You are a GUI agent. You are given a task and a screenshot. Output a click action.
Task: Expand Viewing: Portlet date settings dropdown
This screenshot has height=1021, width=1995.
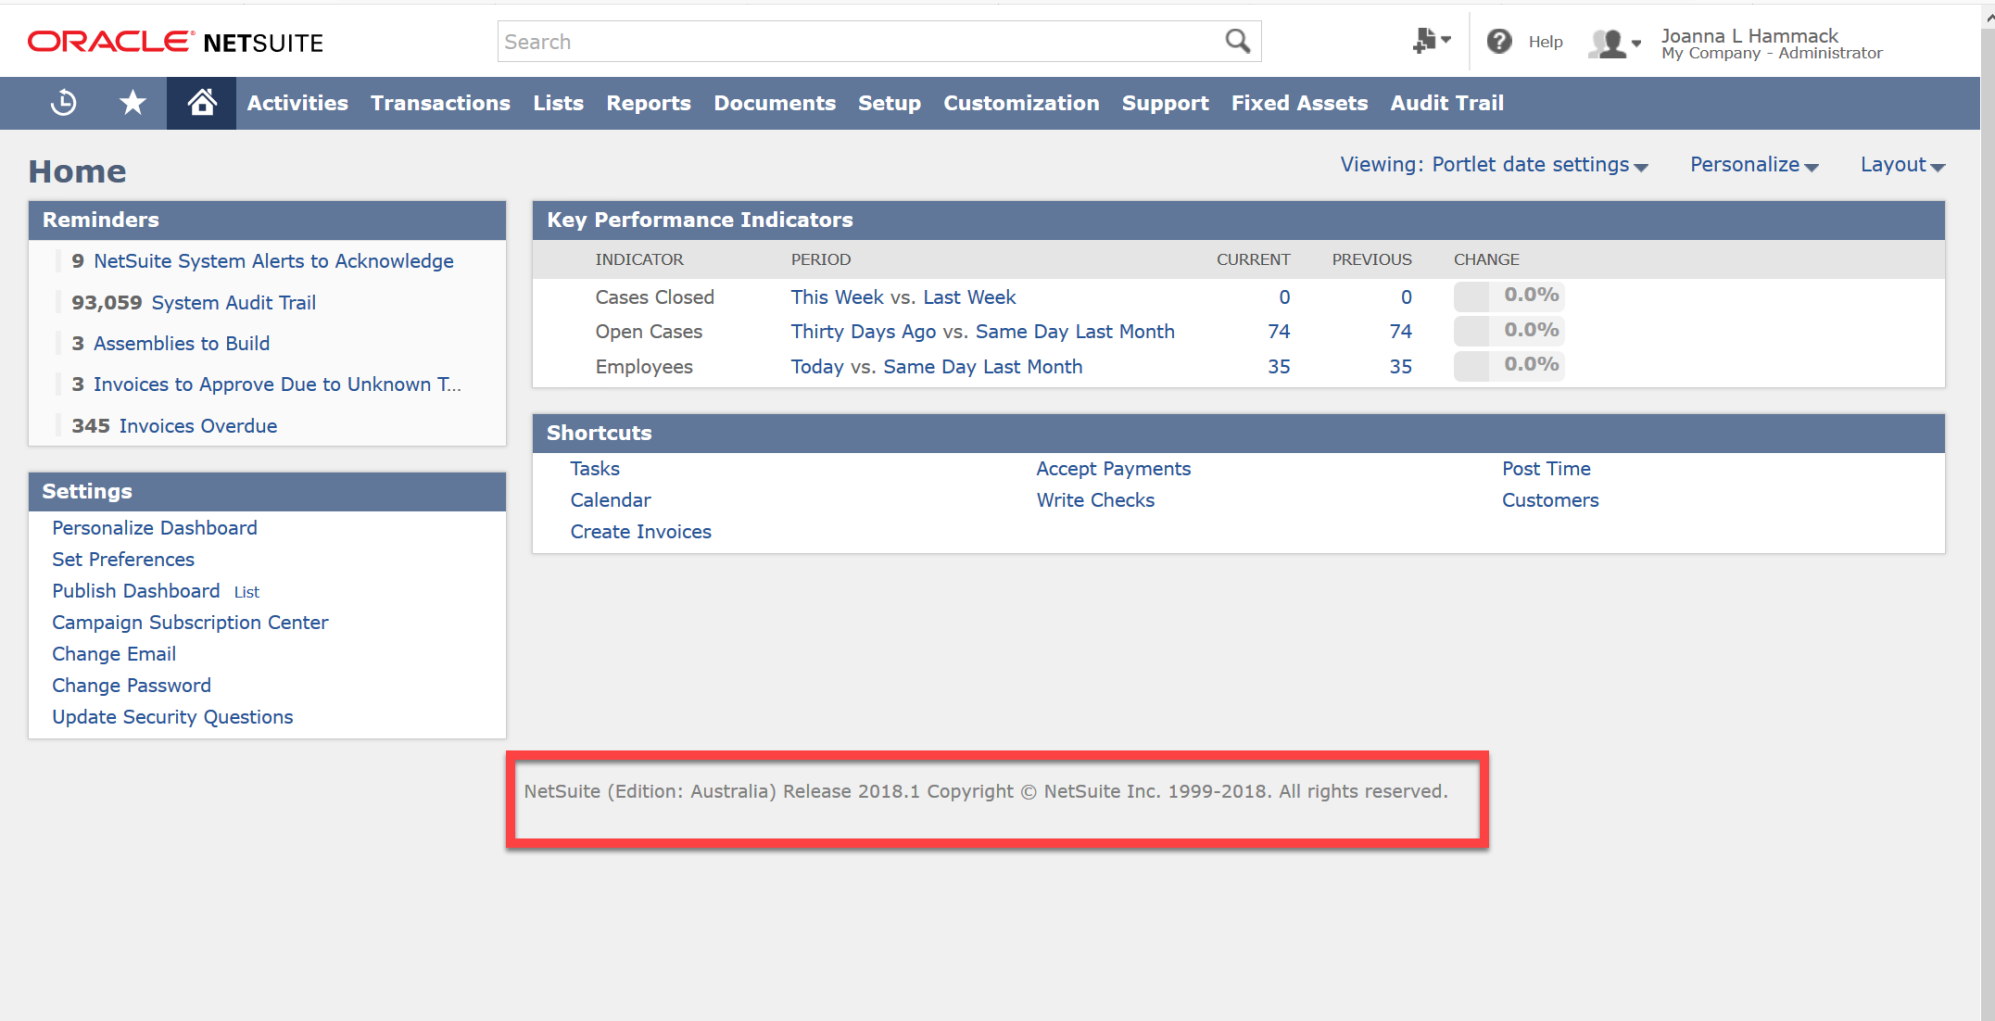[x=1494, y=165]
